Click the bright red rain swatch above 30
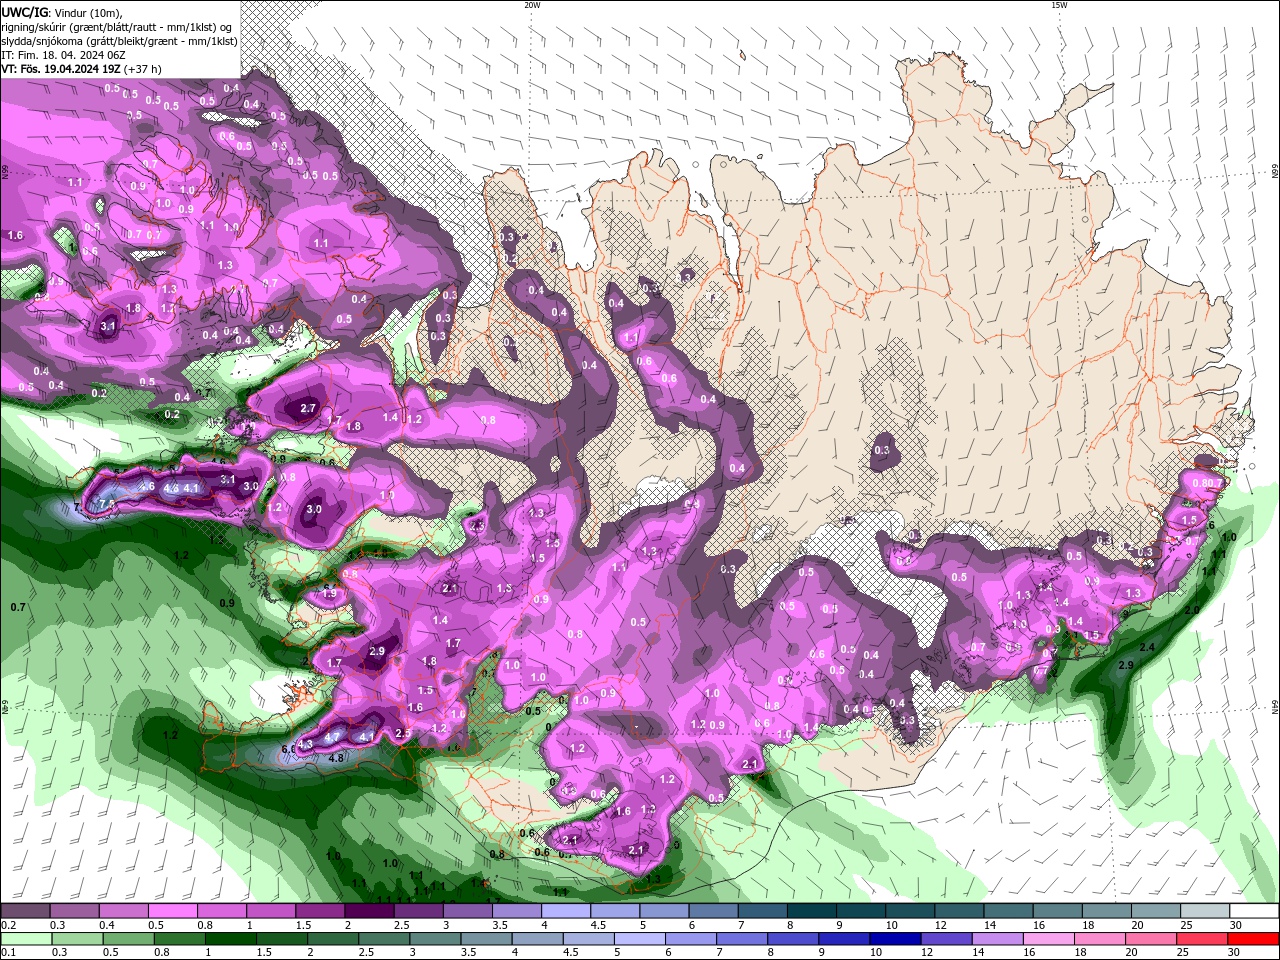The height and width of the screenshot is (960, 1280). click(x=1252, y=939)
